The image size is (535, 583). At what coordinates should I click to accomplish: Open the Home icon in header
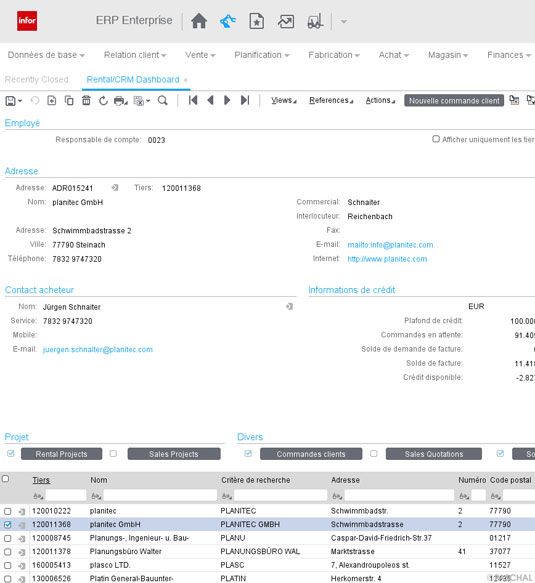pyautogui.click(x=199, y=21)
